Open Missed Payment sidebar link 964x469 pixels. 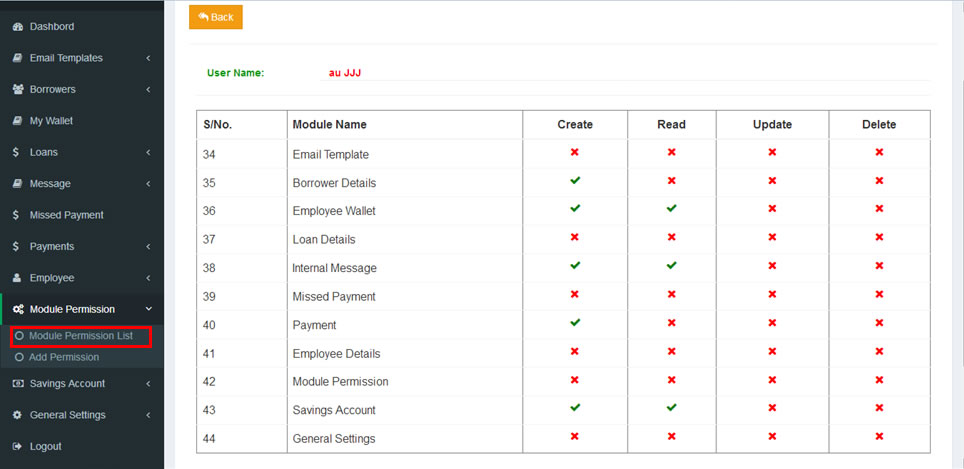coord(66,215)
